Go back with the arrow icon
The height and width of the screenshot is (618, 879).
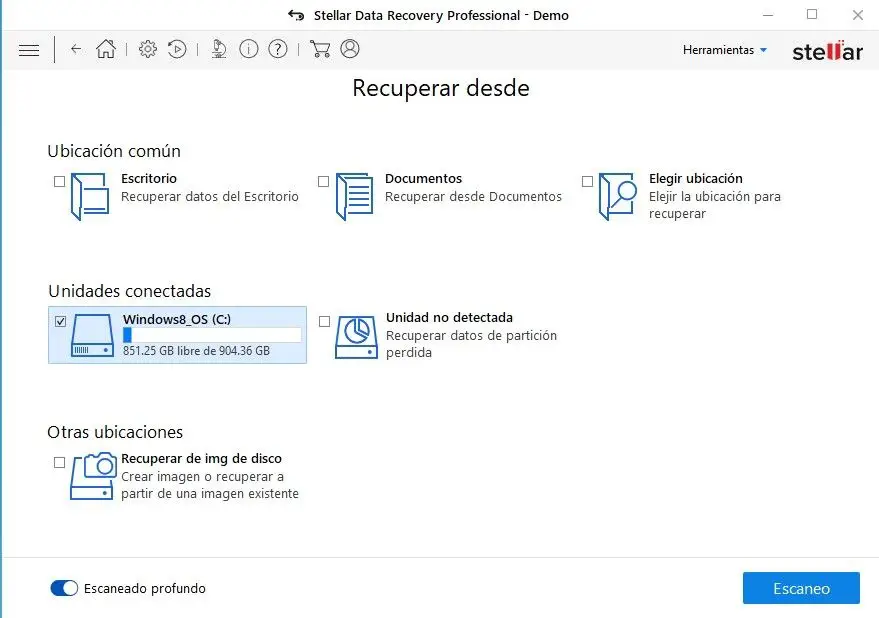76,49
